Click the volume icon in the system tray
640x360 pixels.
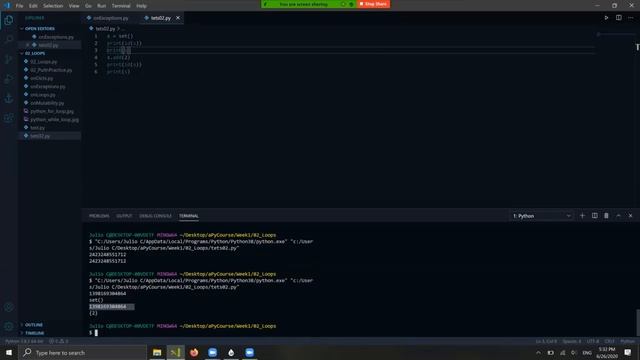[x=574, y=353]
